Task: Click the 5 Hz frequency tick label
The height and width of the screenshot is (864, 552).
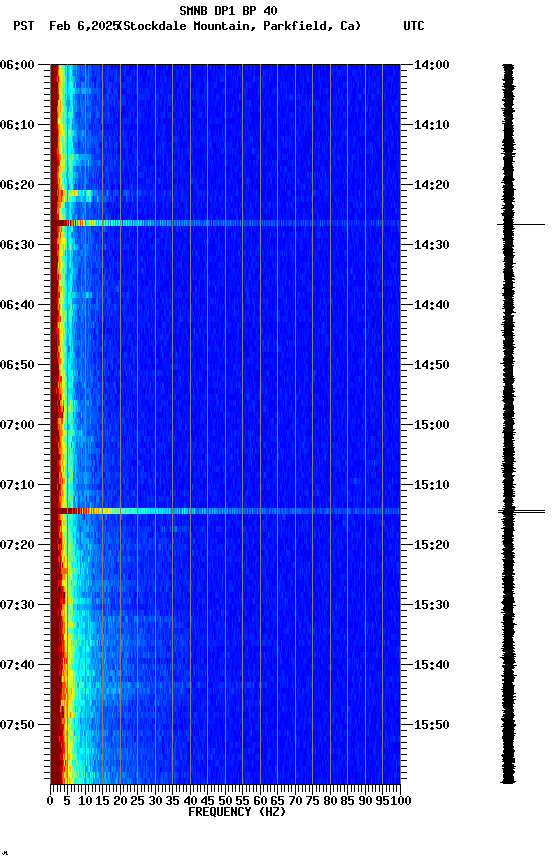Action: pos(67,801)
